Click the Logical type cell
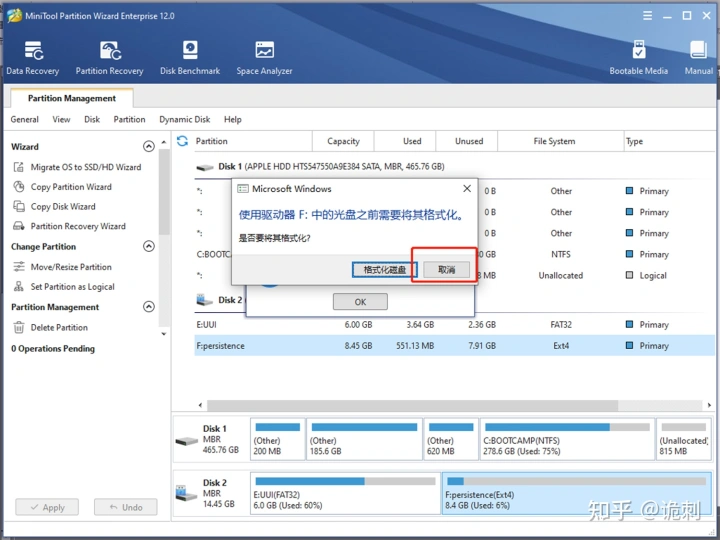The height and width of the screenshot is (540, 720). tap(646, 276)
